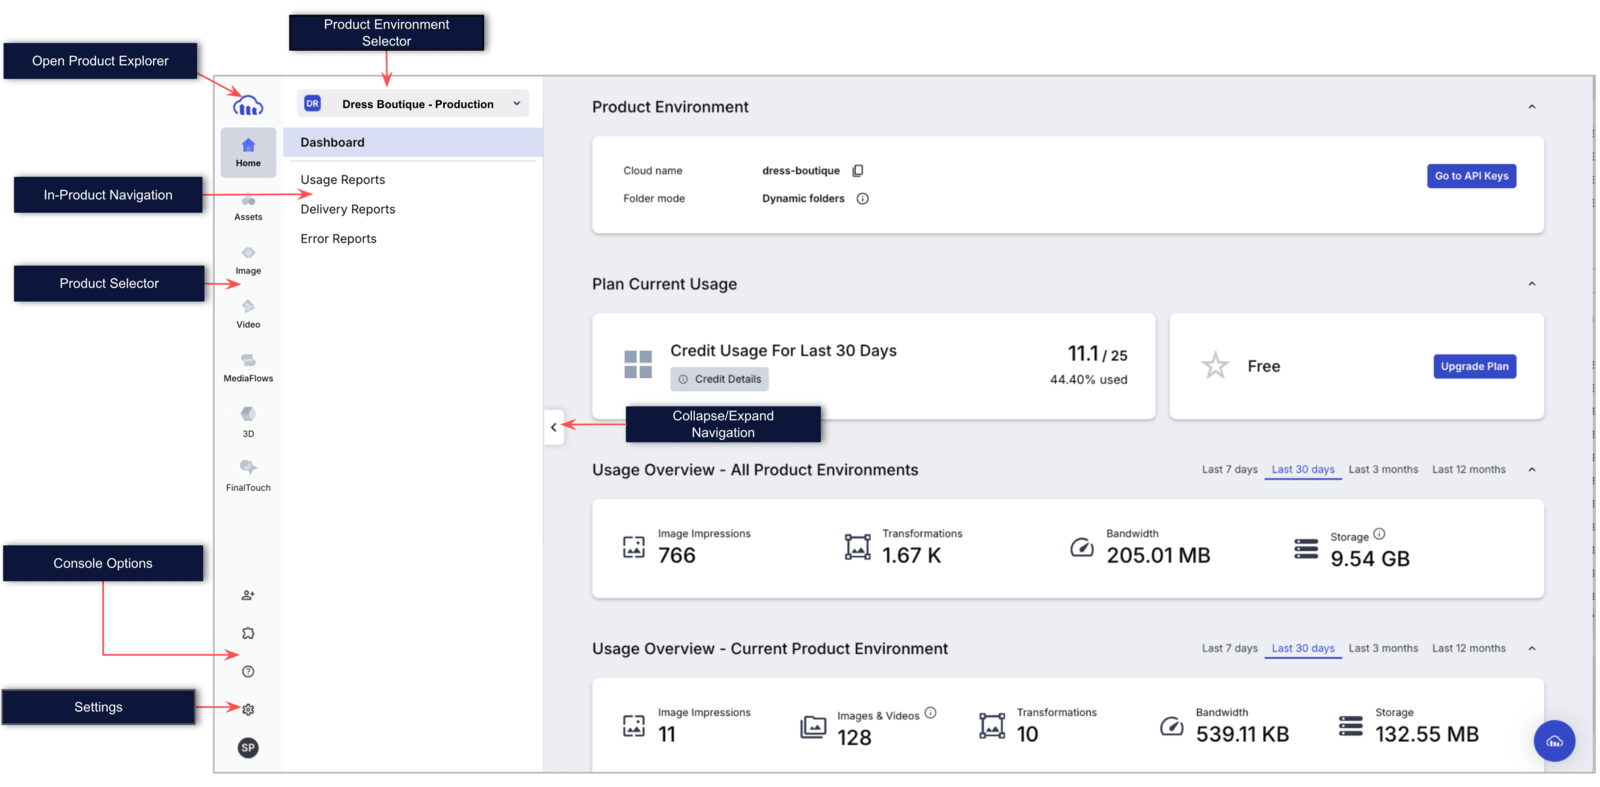This screenshot has height=787, width=1600.
Task: Click the Credit Details chip
Action: [x=720, y=379]
